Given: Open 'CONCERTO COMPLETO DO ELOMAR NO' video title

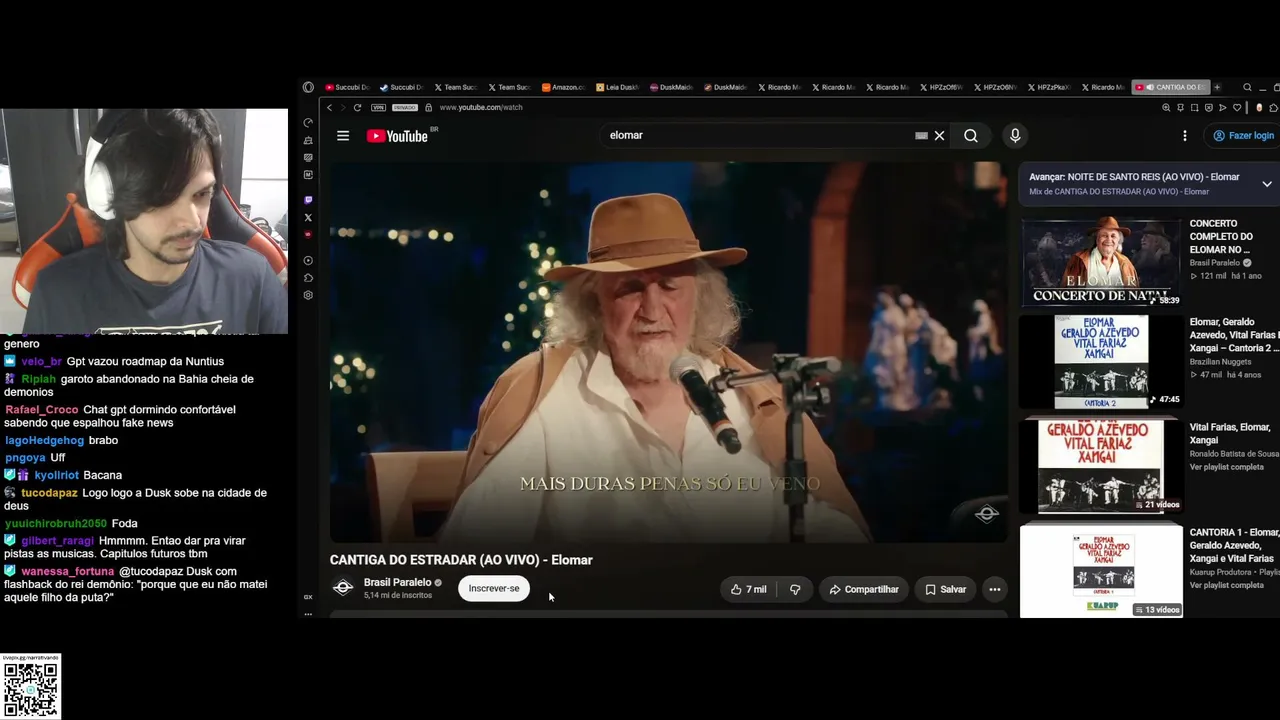Looking at the screenshot, I should tap(1221, 237).
